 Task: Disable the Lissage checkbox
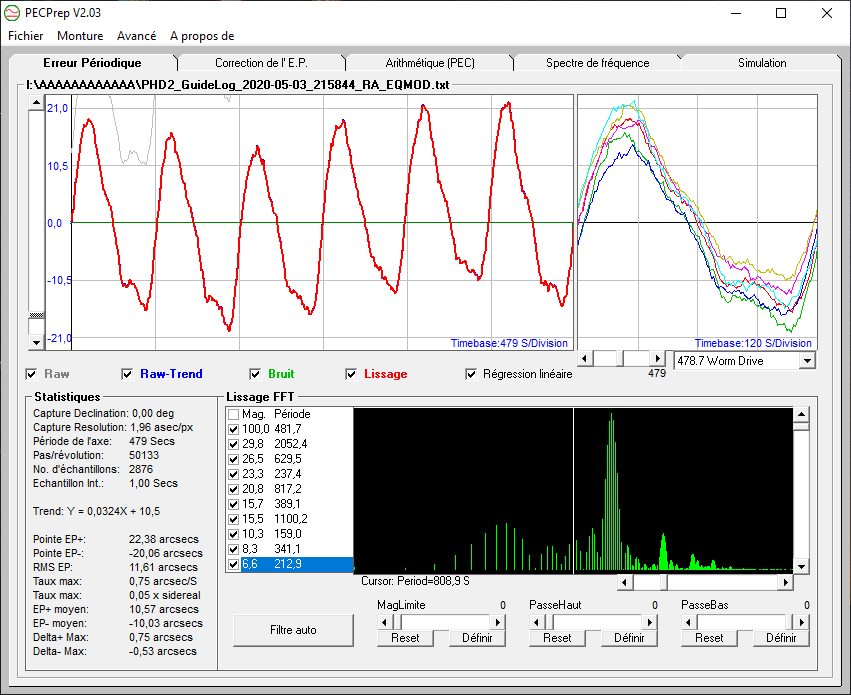[352, 374]
